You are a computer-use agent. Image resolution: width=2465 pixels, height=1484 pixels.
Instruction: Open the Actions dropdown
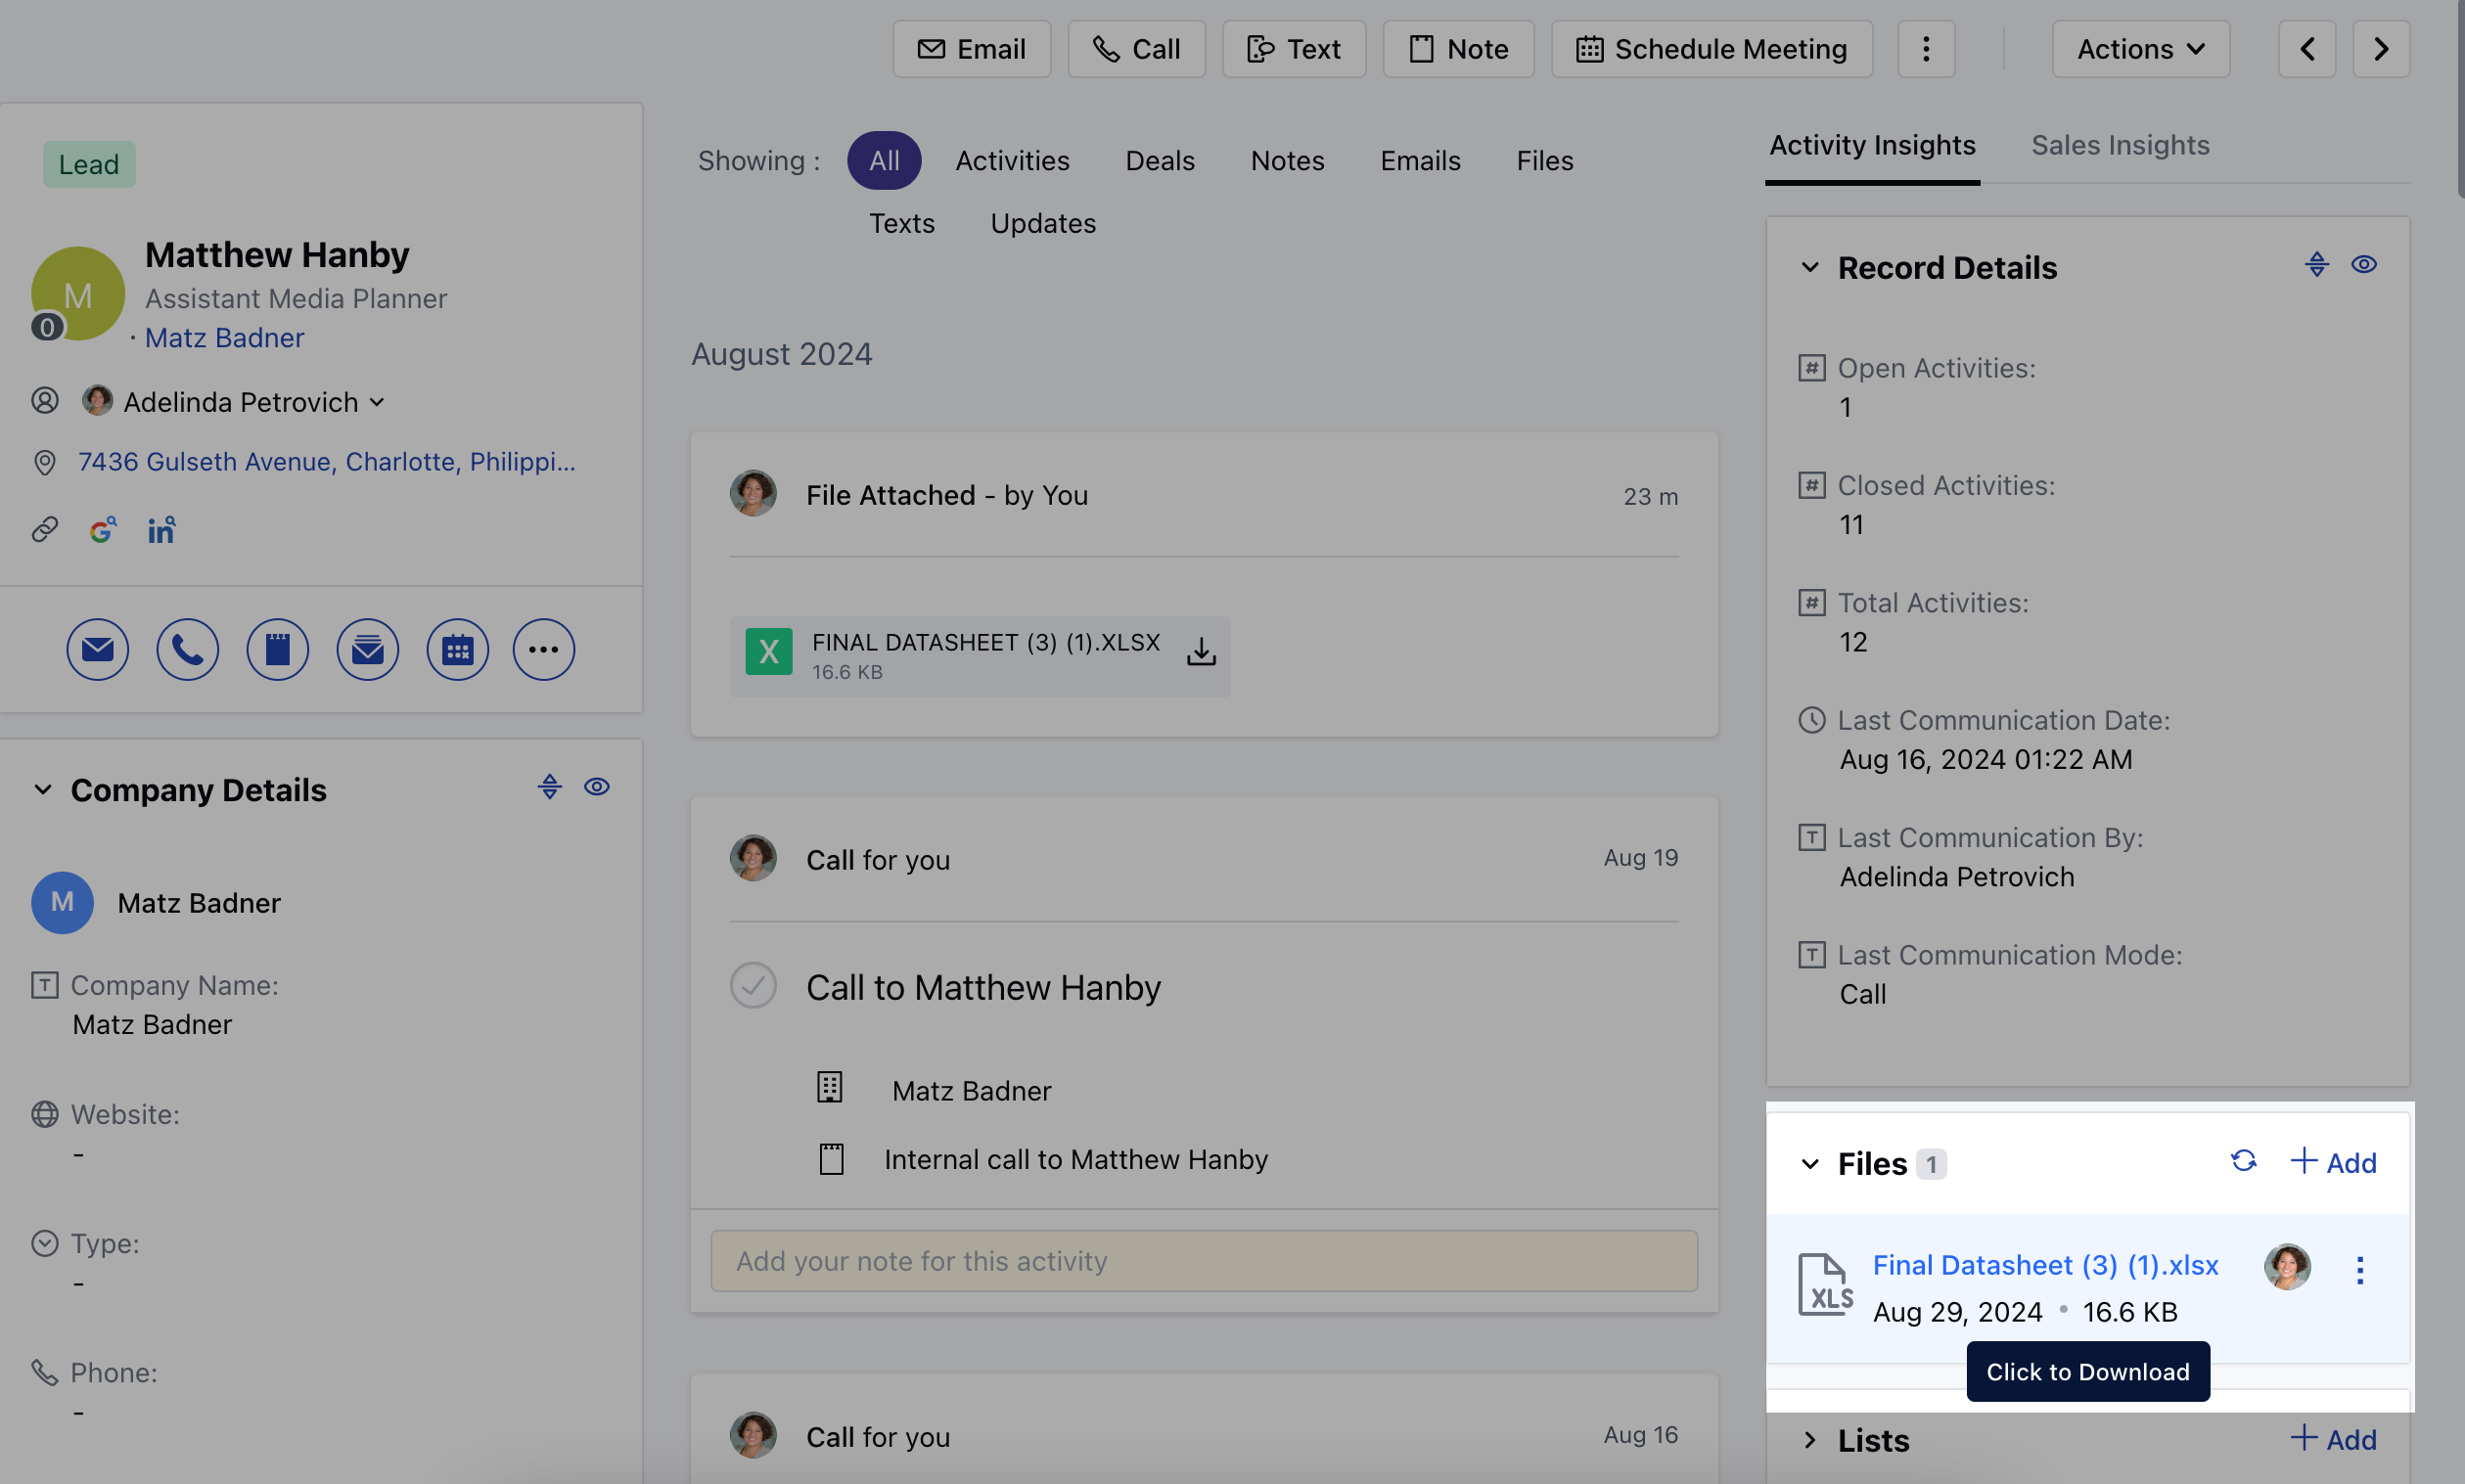point(2139,49)
